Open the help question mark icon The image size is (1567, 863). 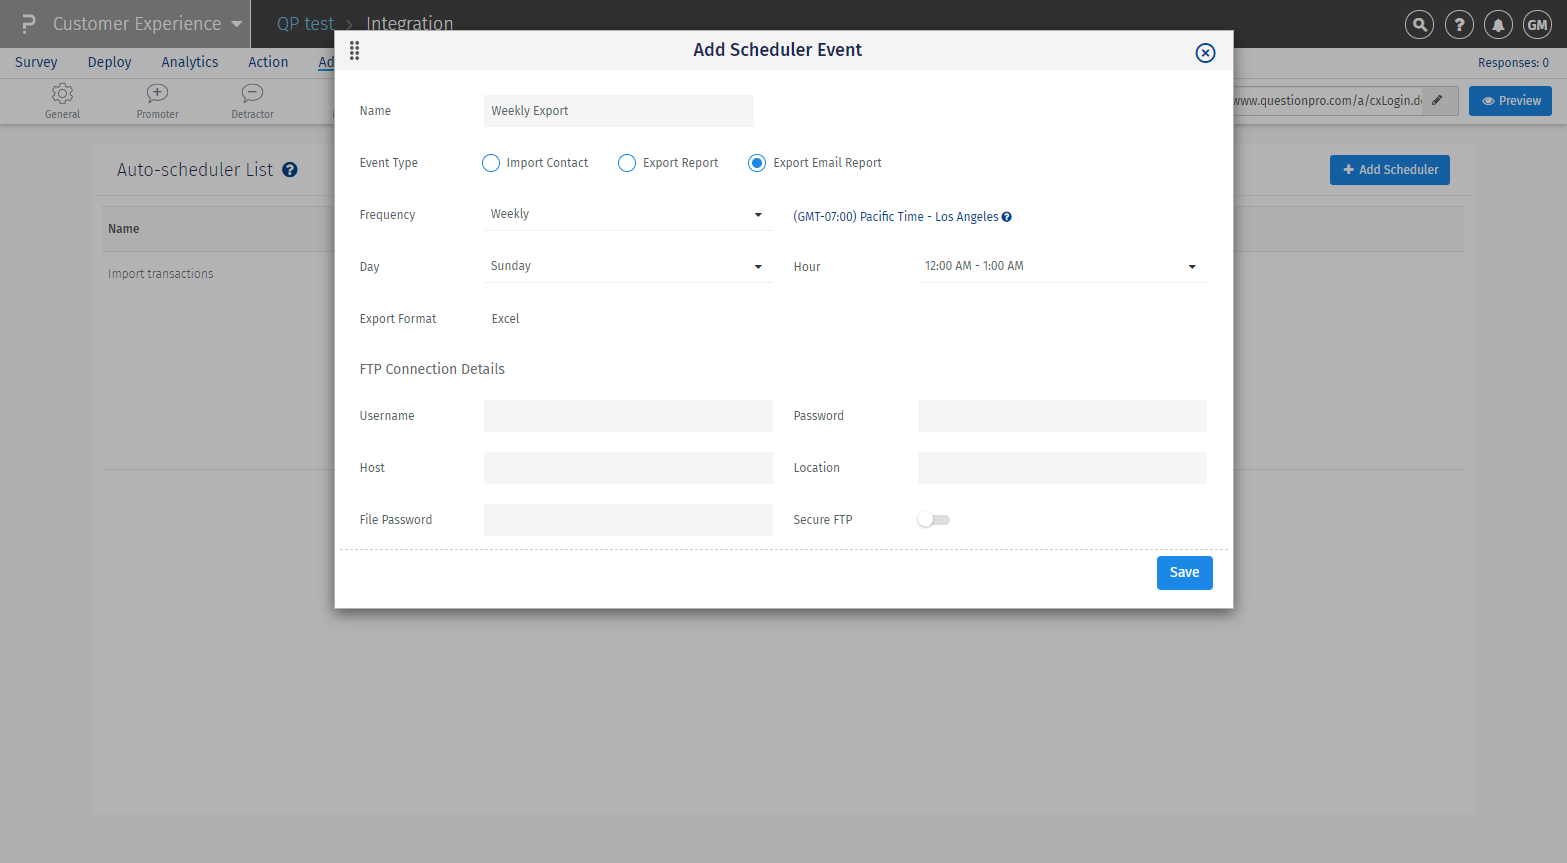tap(1459, 25)
